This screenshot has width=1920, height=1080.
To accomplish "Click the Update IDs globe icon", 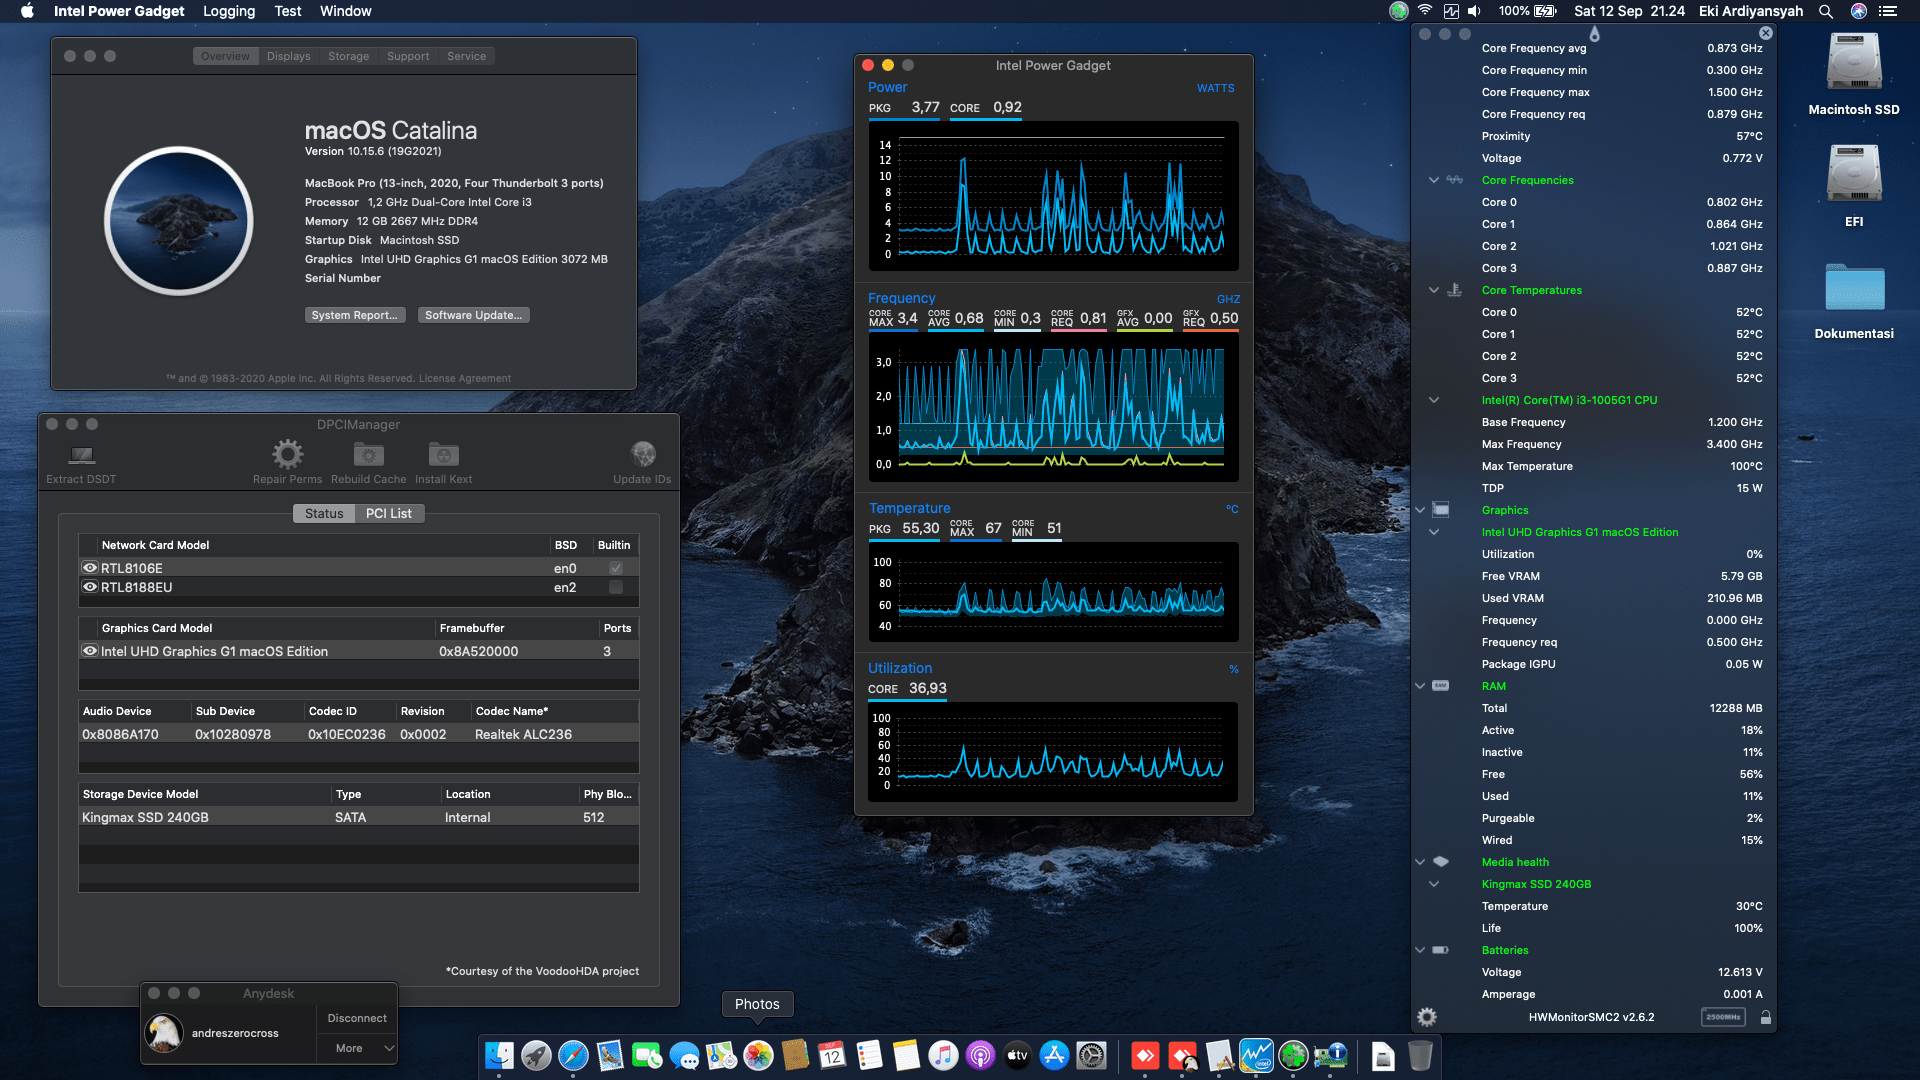I will point(642,452).
